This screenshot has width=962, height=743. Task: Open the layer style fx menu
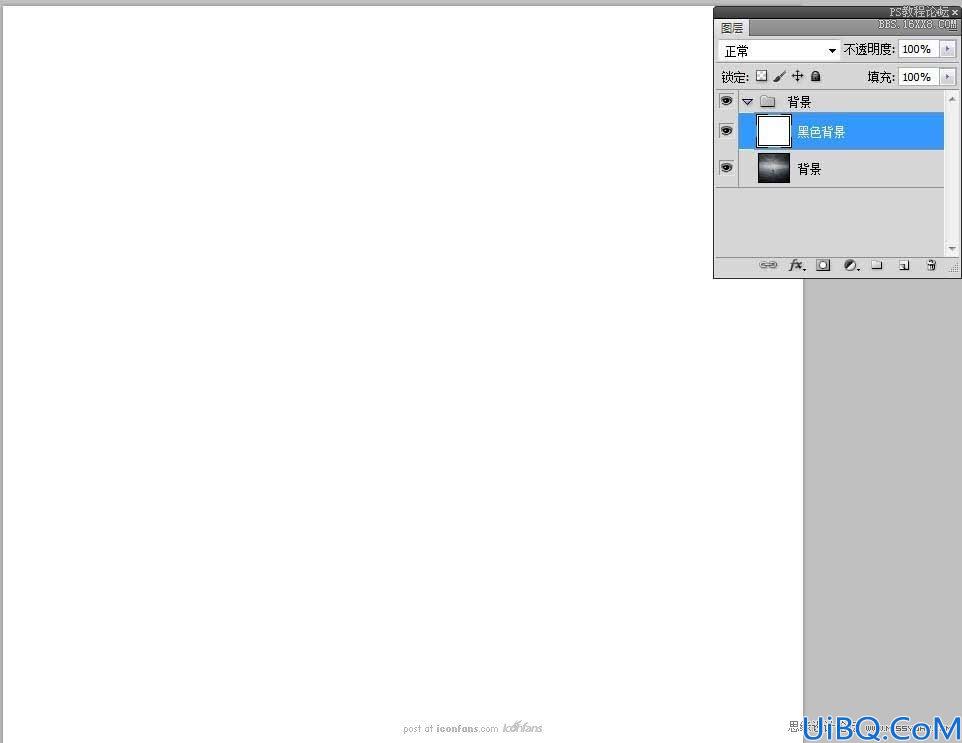click(x=796, y=265)
